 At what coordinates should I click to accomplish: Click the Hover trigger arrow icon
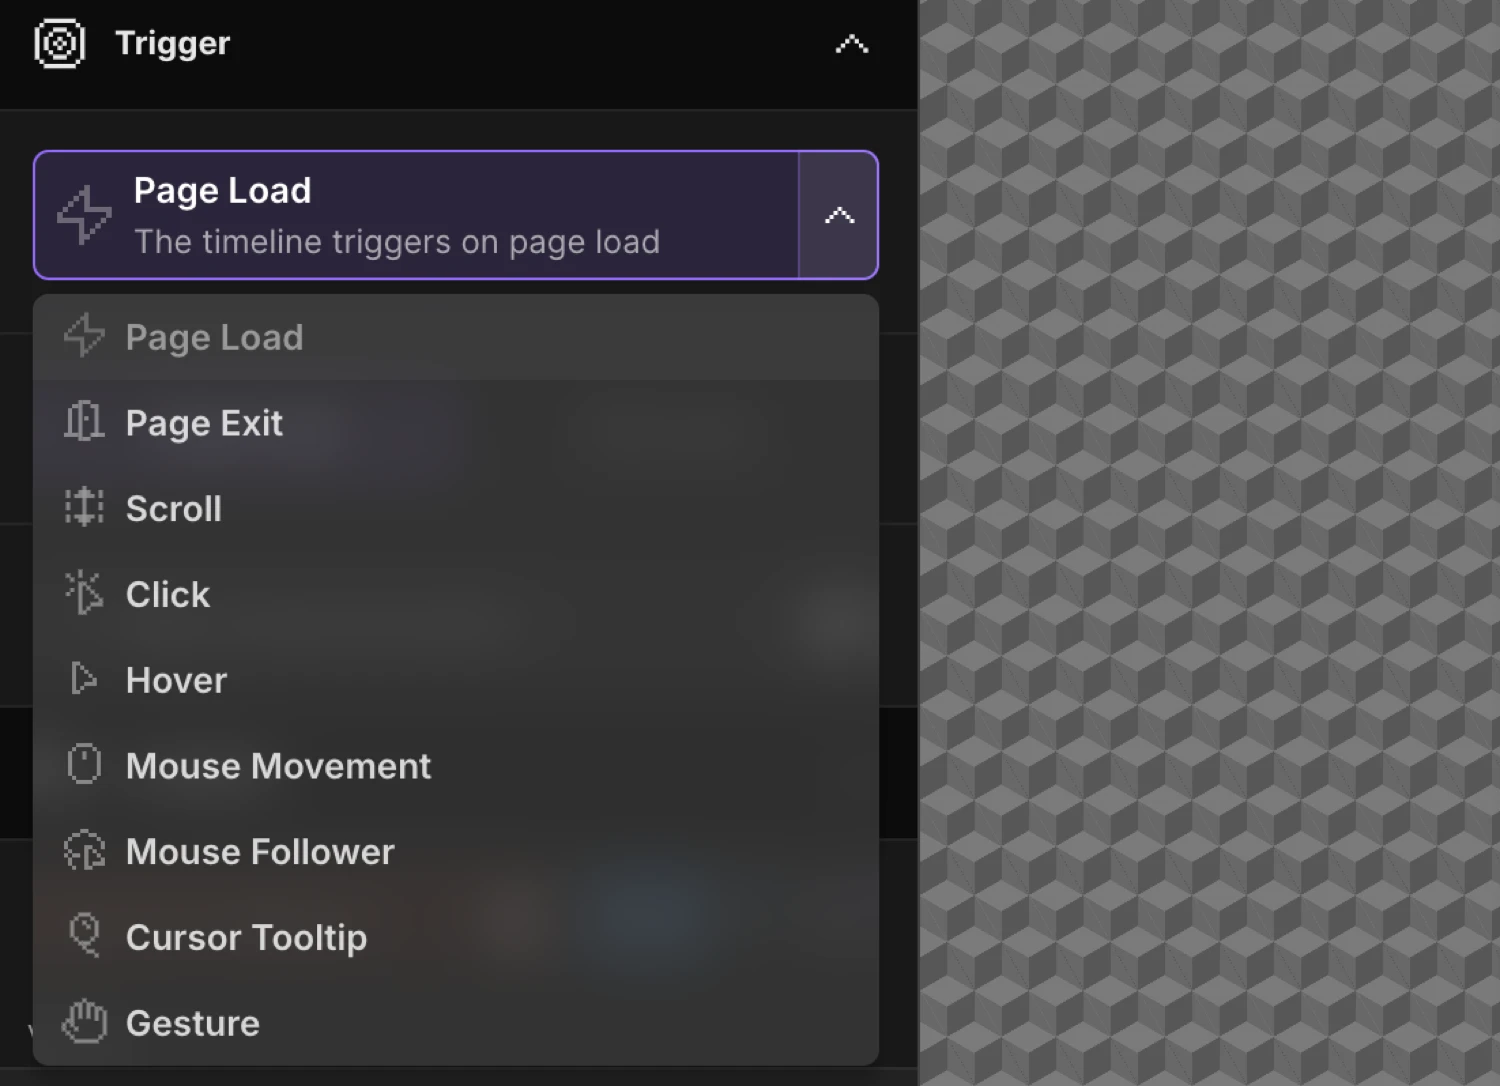click(x=84, y=679)
